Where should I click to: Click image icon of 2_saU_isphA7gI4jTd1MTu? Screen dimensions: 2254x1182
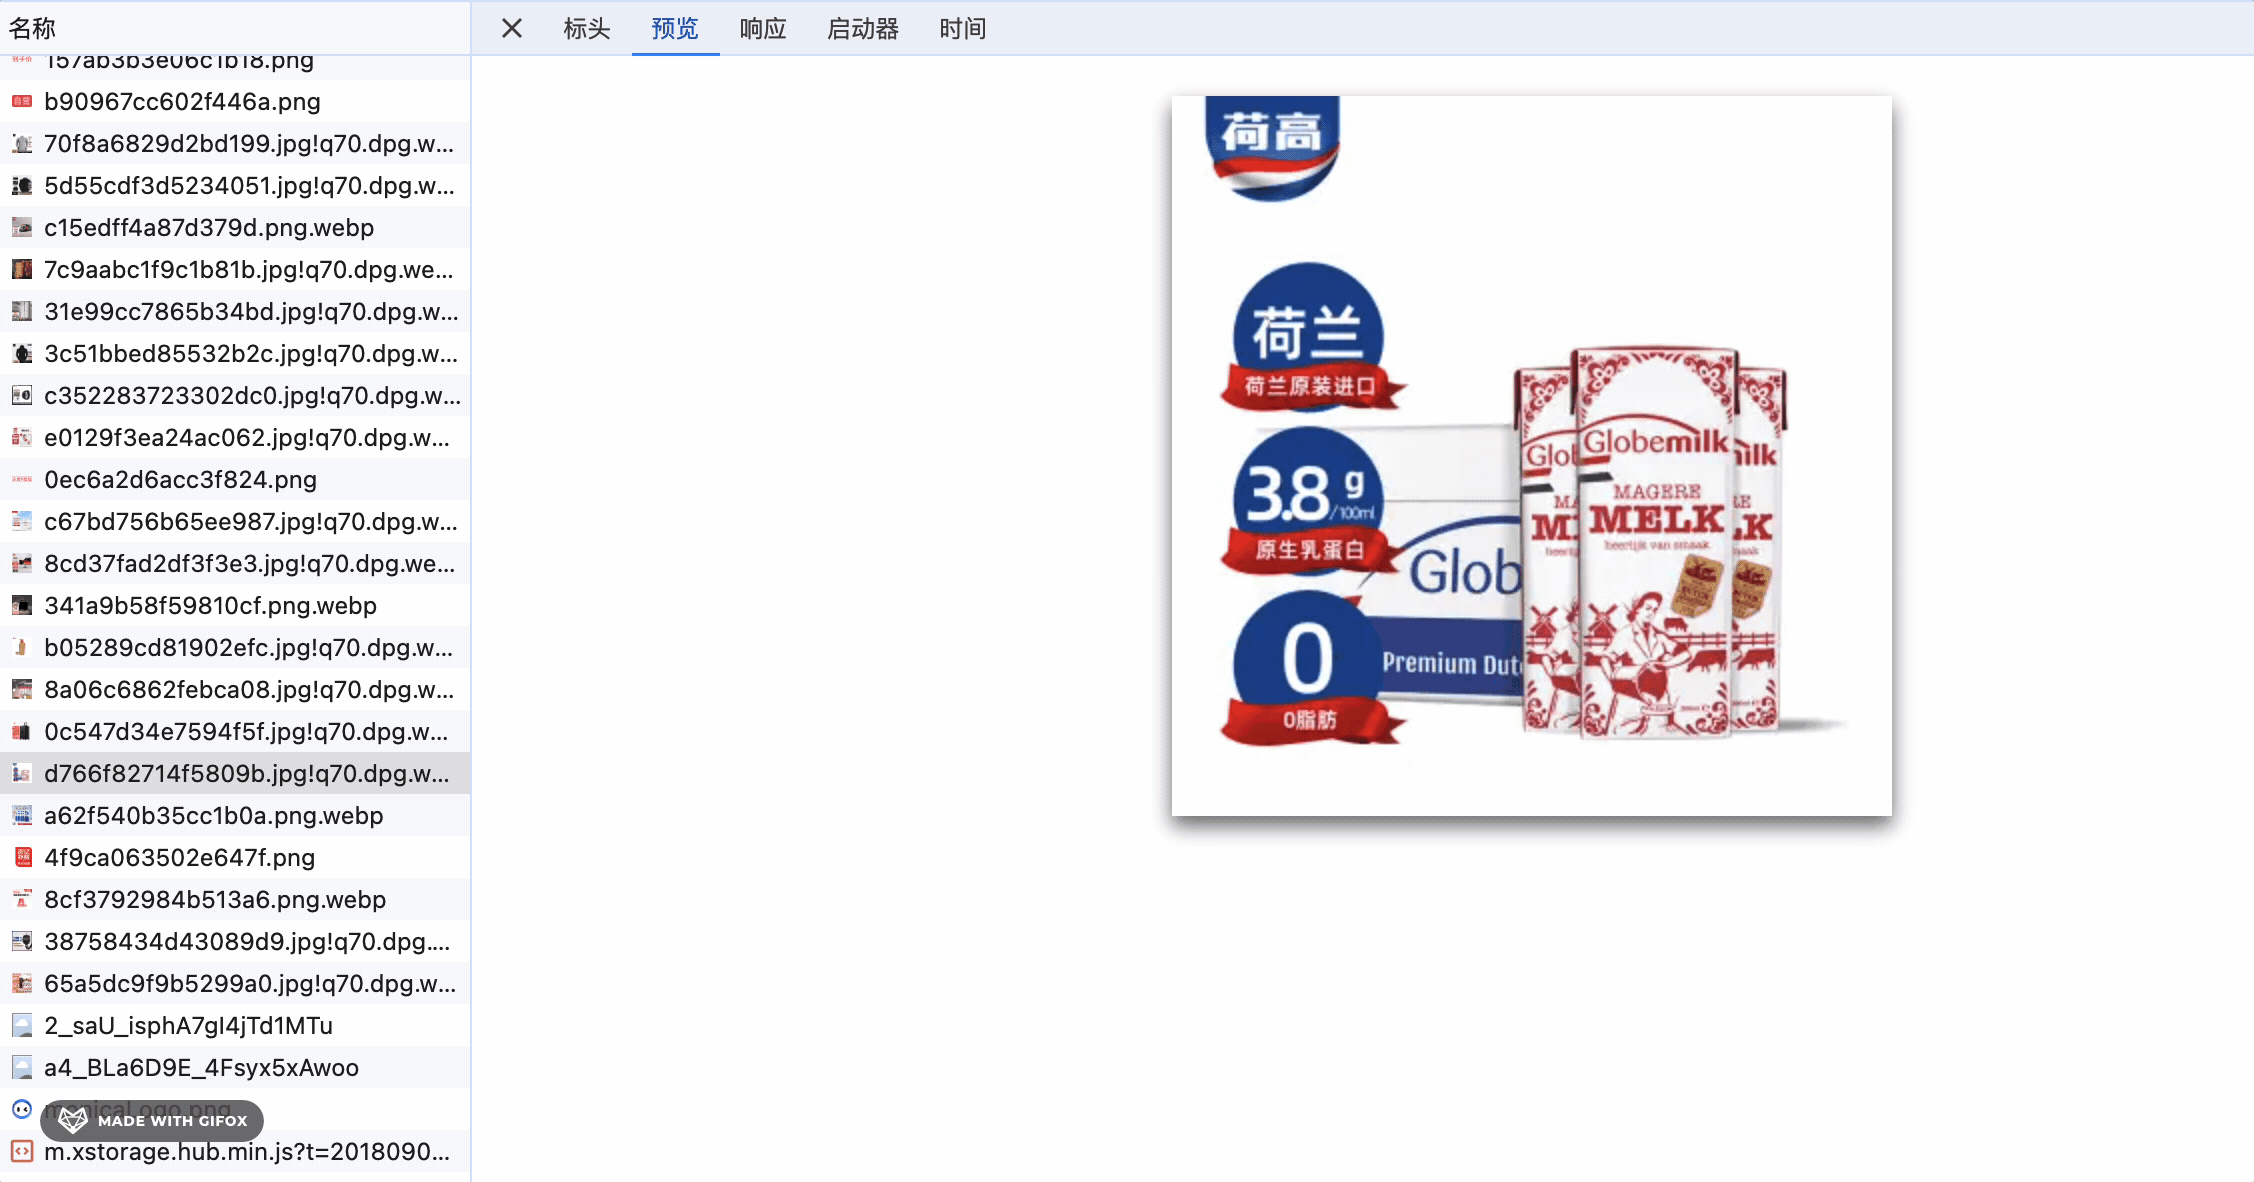22,1025
